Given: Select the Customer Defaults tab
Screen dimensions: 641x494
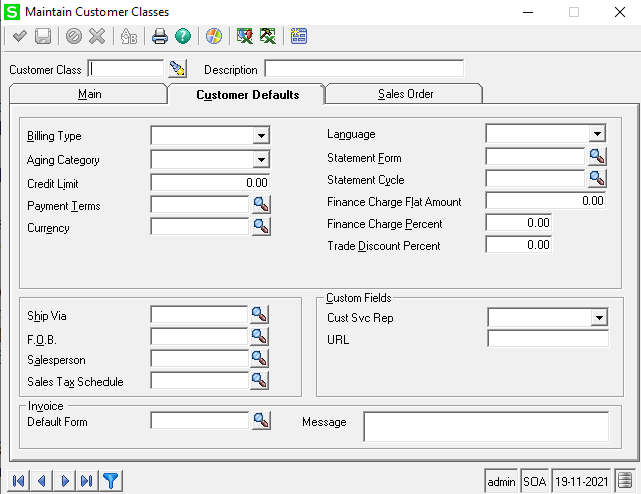Looking at the screenshot, I should 247,94.
